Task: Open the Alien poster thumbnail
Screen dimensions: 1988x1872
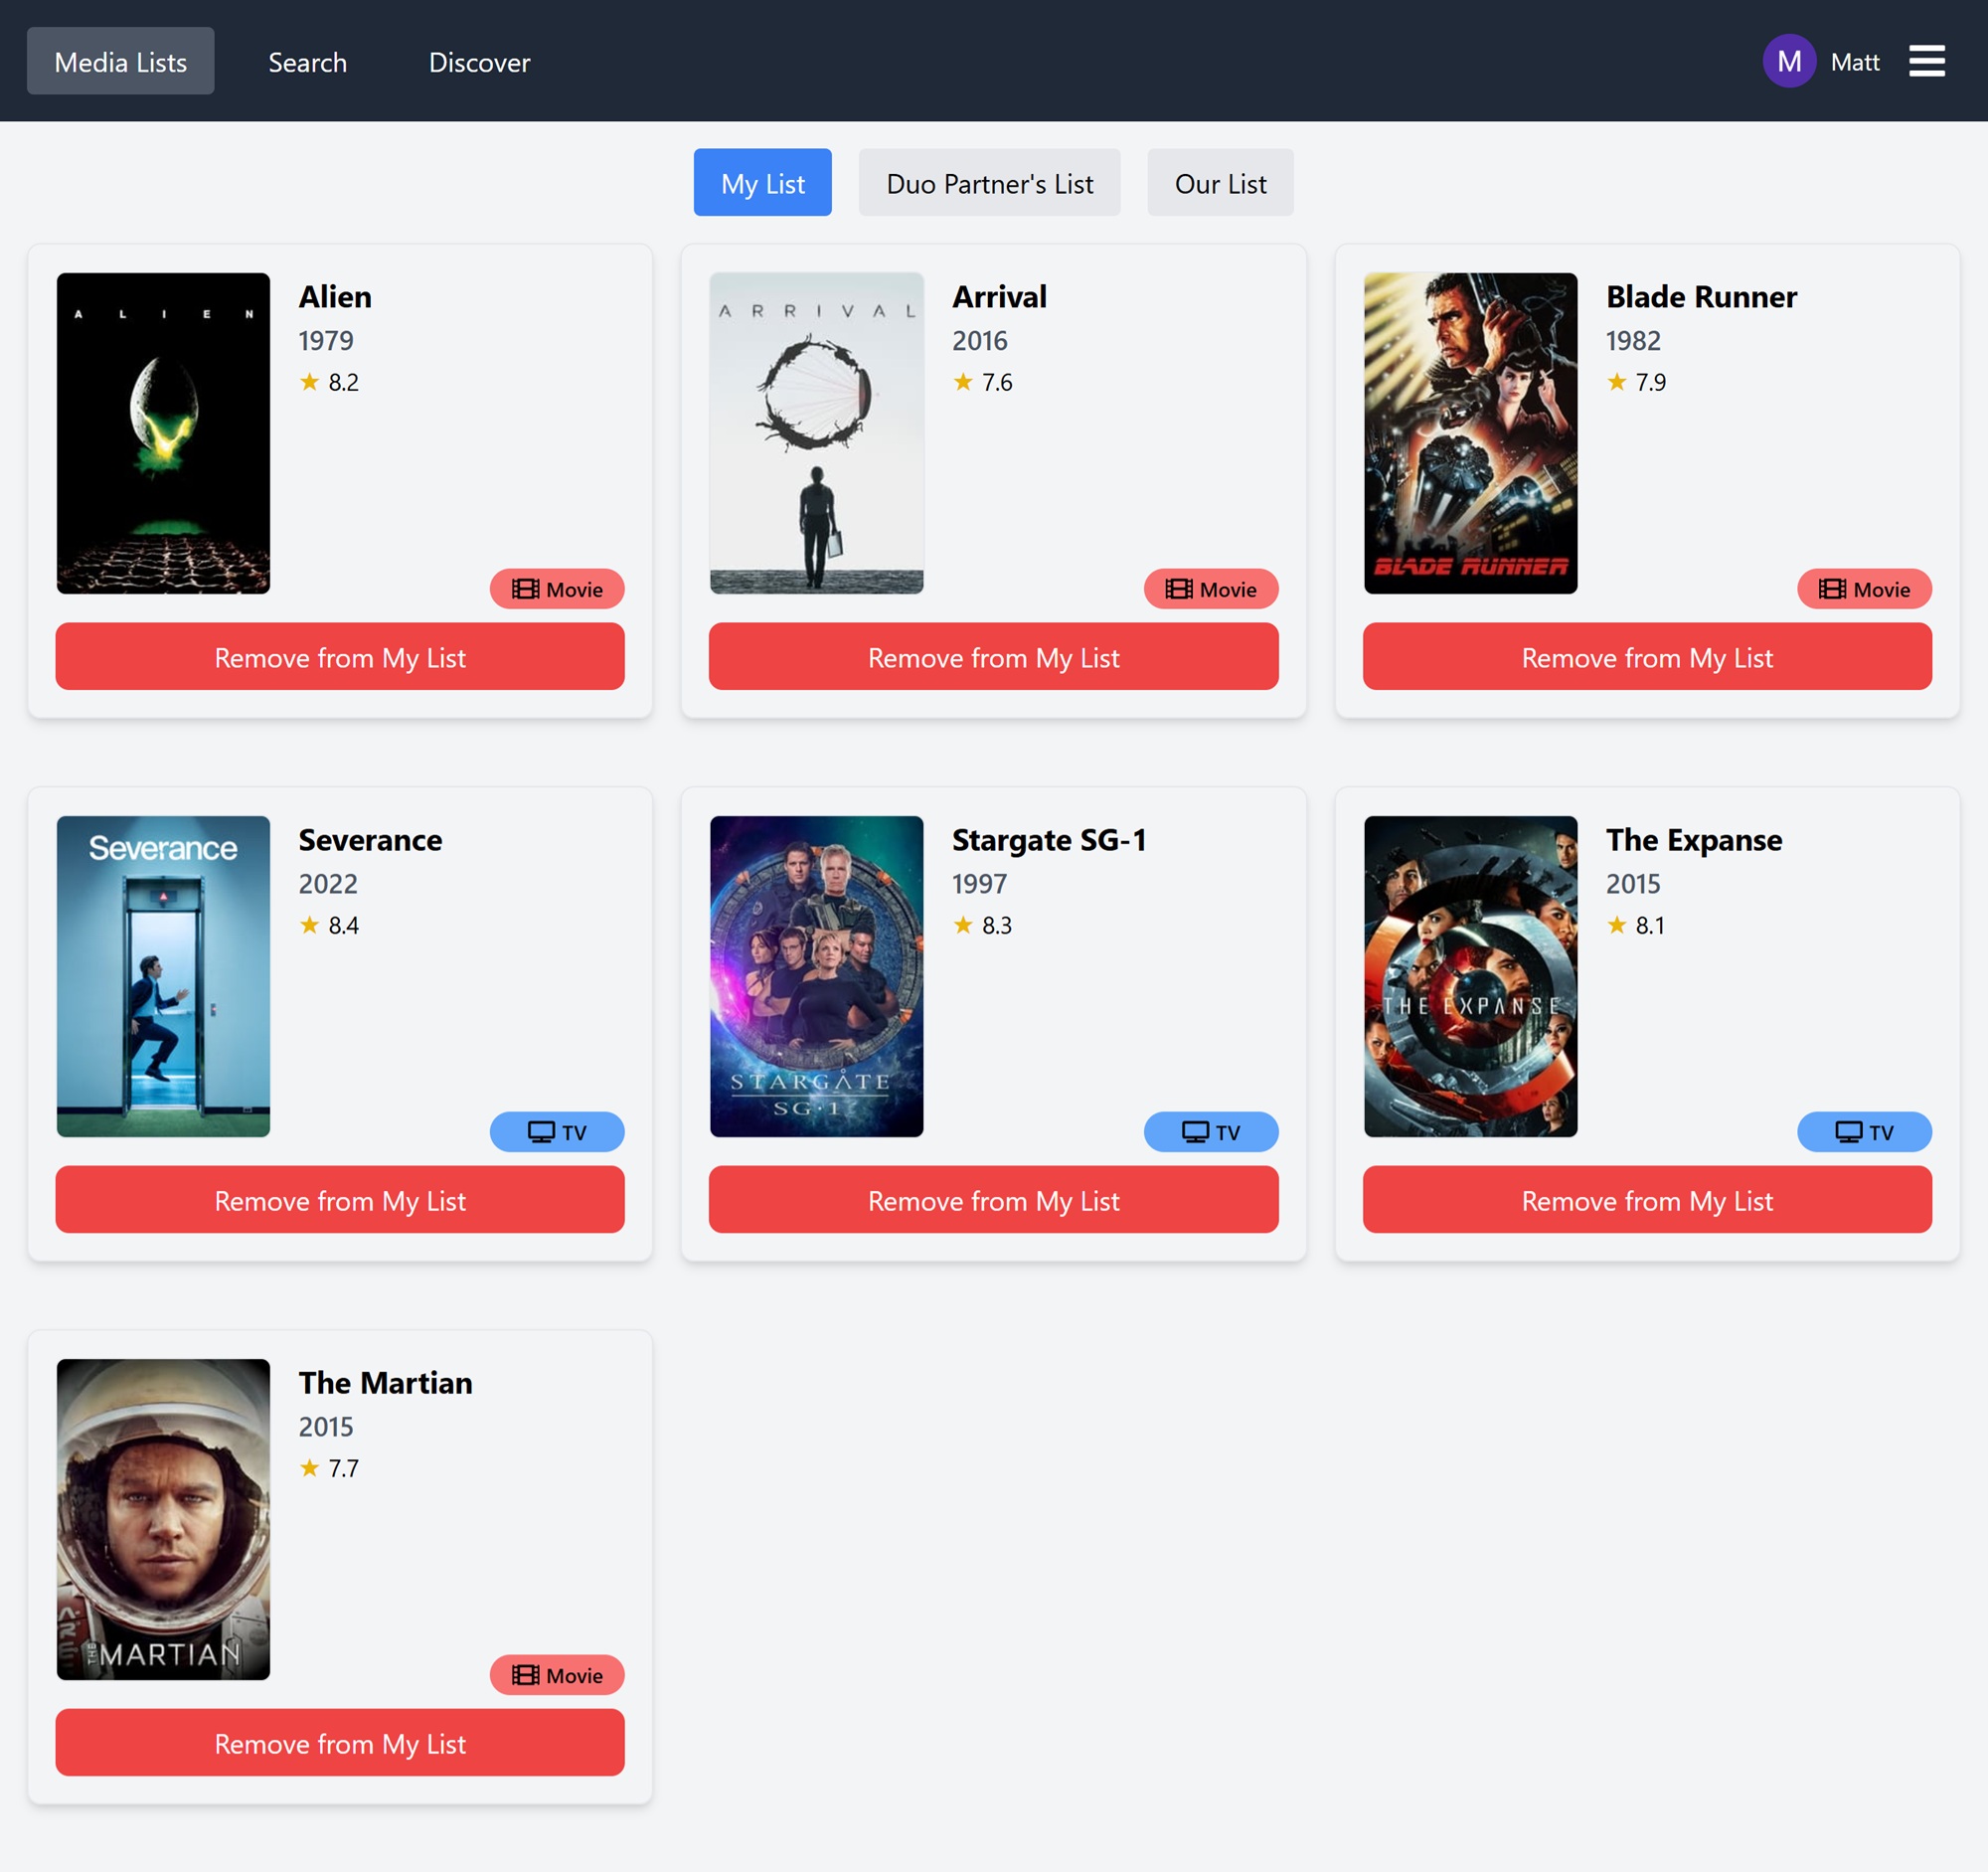Action: coord(163,433)
